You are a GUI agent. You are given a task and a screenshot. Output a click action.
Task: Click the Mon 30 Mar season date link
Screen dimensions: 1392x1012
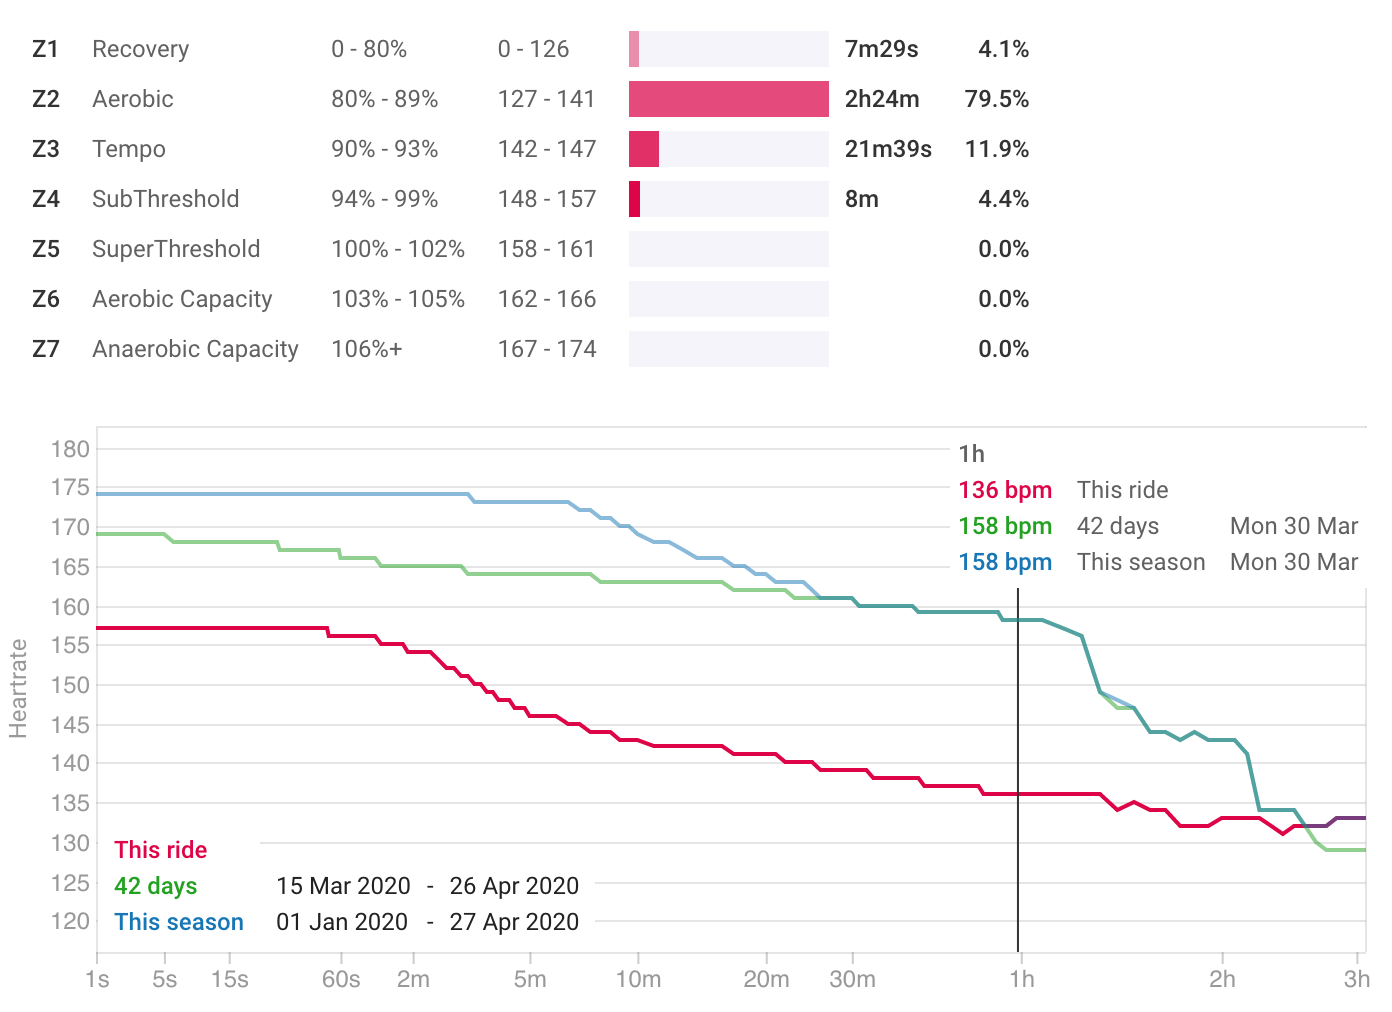coord(1294,562)
